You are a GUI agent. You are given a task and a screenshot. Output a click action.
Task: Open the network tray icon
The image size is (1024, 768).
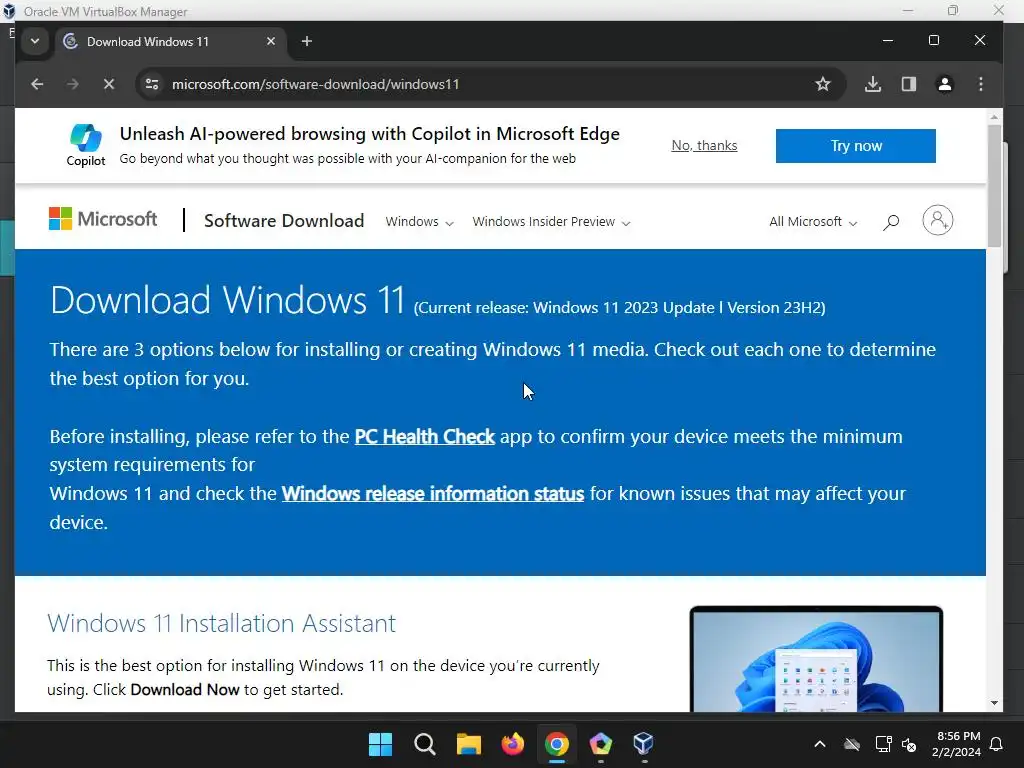[884, 744]
